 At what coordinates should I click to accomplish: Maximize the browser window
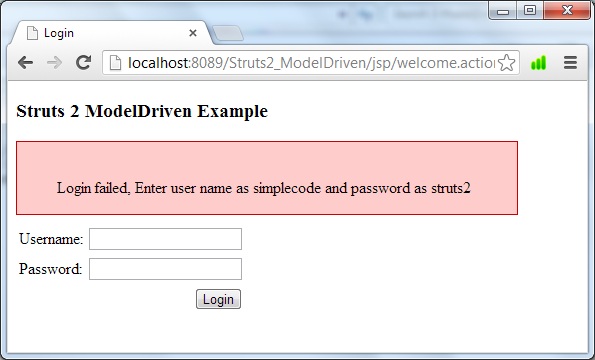(530, 11)
